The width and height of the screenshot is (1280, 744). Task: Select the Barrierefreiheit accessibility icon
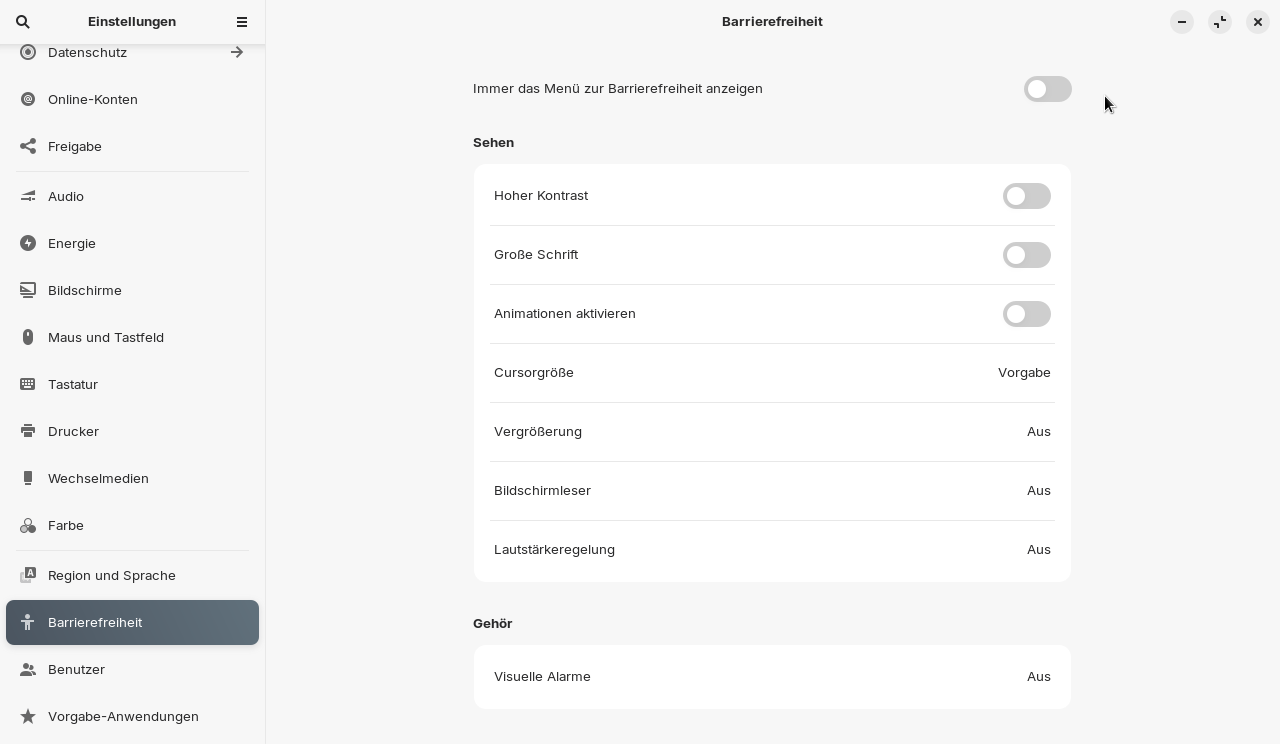(27, 622)
